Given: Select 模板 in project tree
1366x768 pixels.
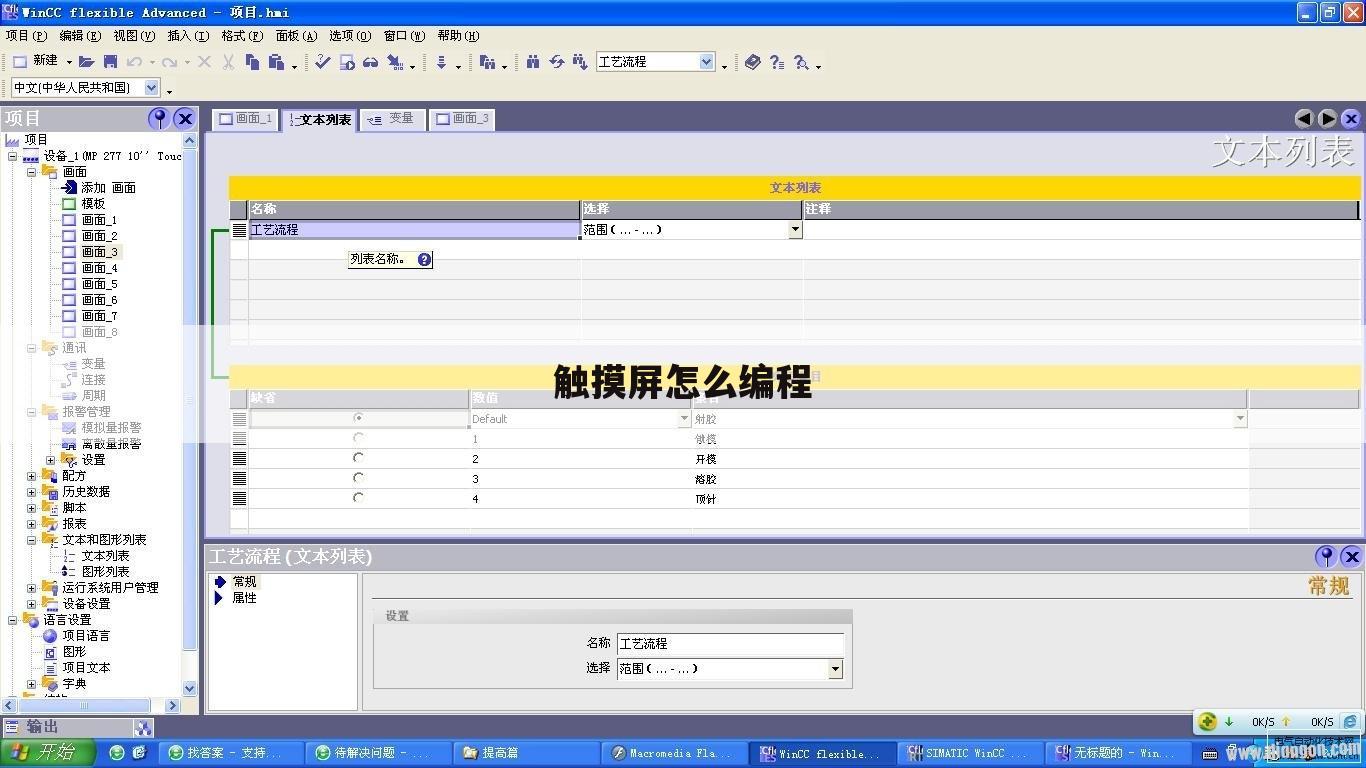Looking at the screenshot, I should click(x=93, y=204).
